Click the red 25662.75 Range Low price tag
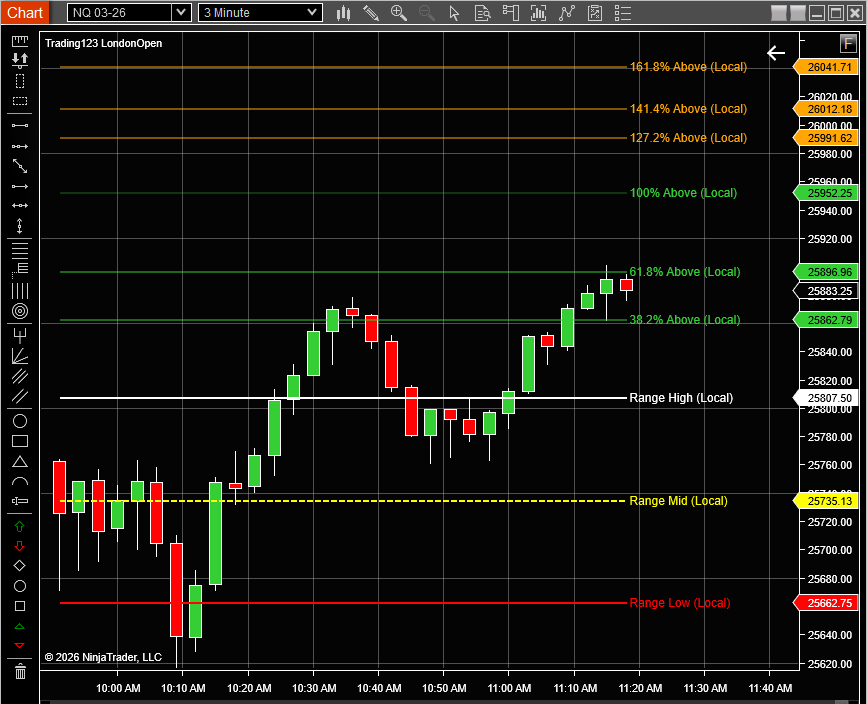The image size is (867, 704). click(826, 603)
